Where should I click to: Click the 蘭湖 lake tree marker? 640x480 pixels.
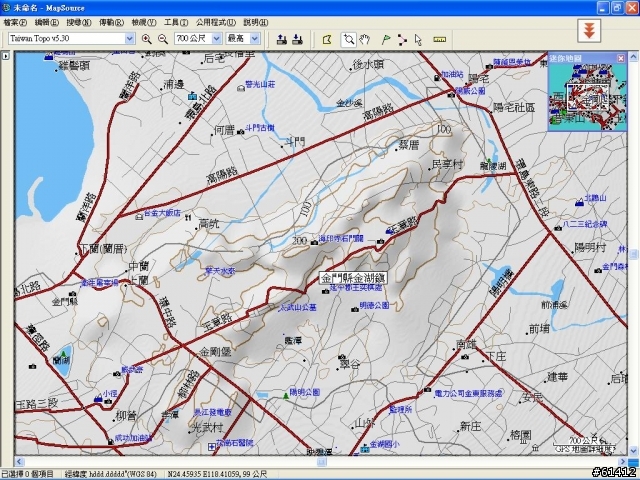tap(63, 354)
